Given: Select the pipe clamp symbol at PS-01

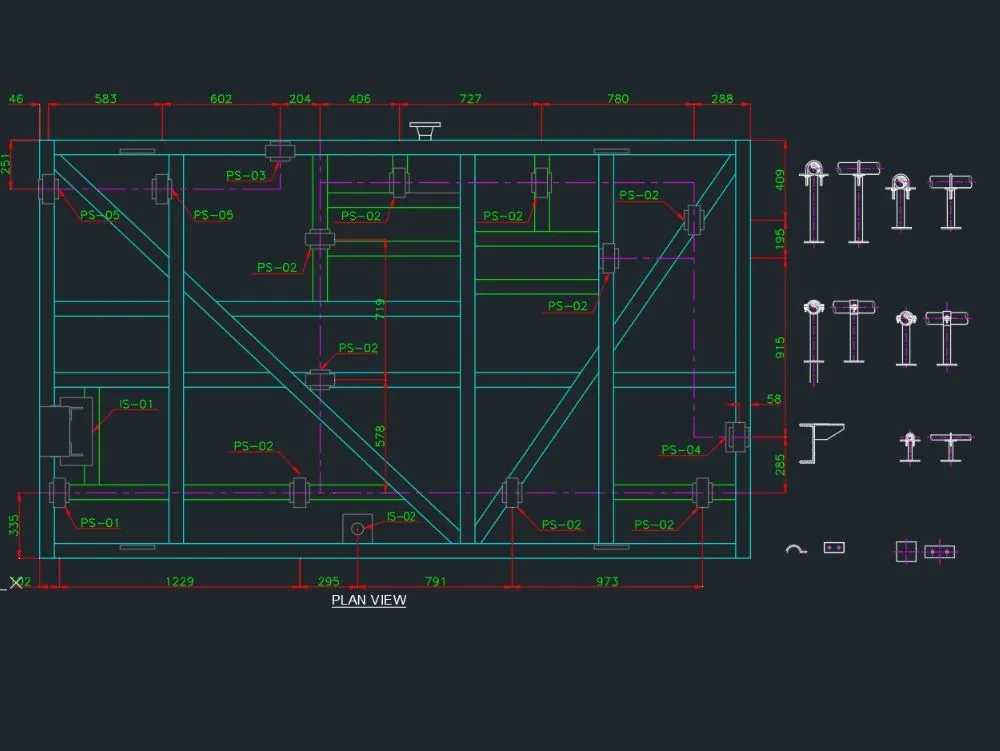Looking at the screenshot, I should pyautogui.click(x=59, y=493).
